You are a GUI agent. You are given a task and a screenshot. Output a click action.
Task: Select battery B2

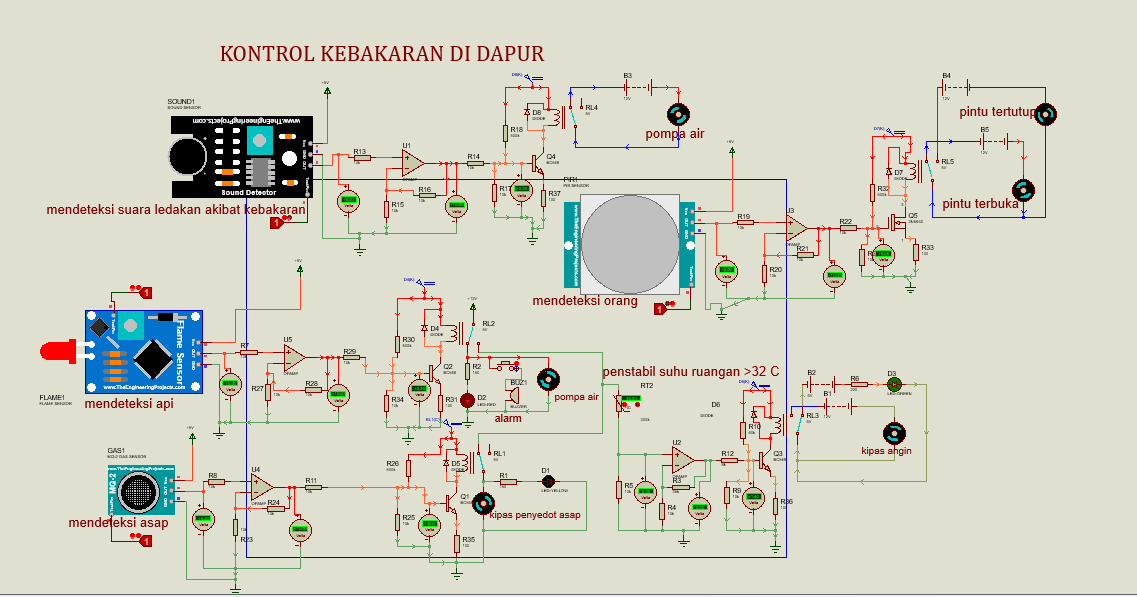coord(822,384)
